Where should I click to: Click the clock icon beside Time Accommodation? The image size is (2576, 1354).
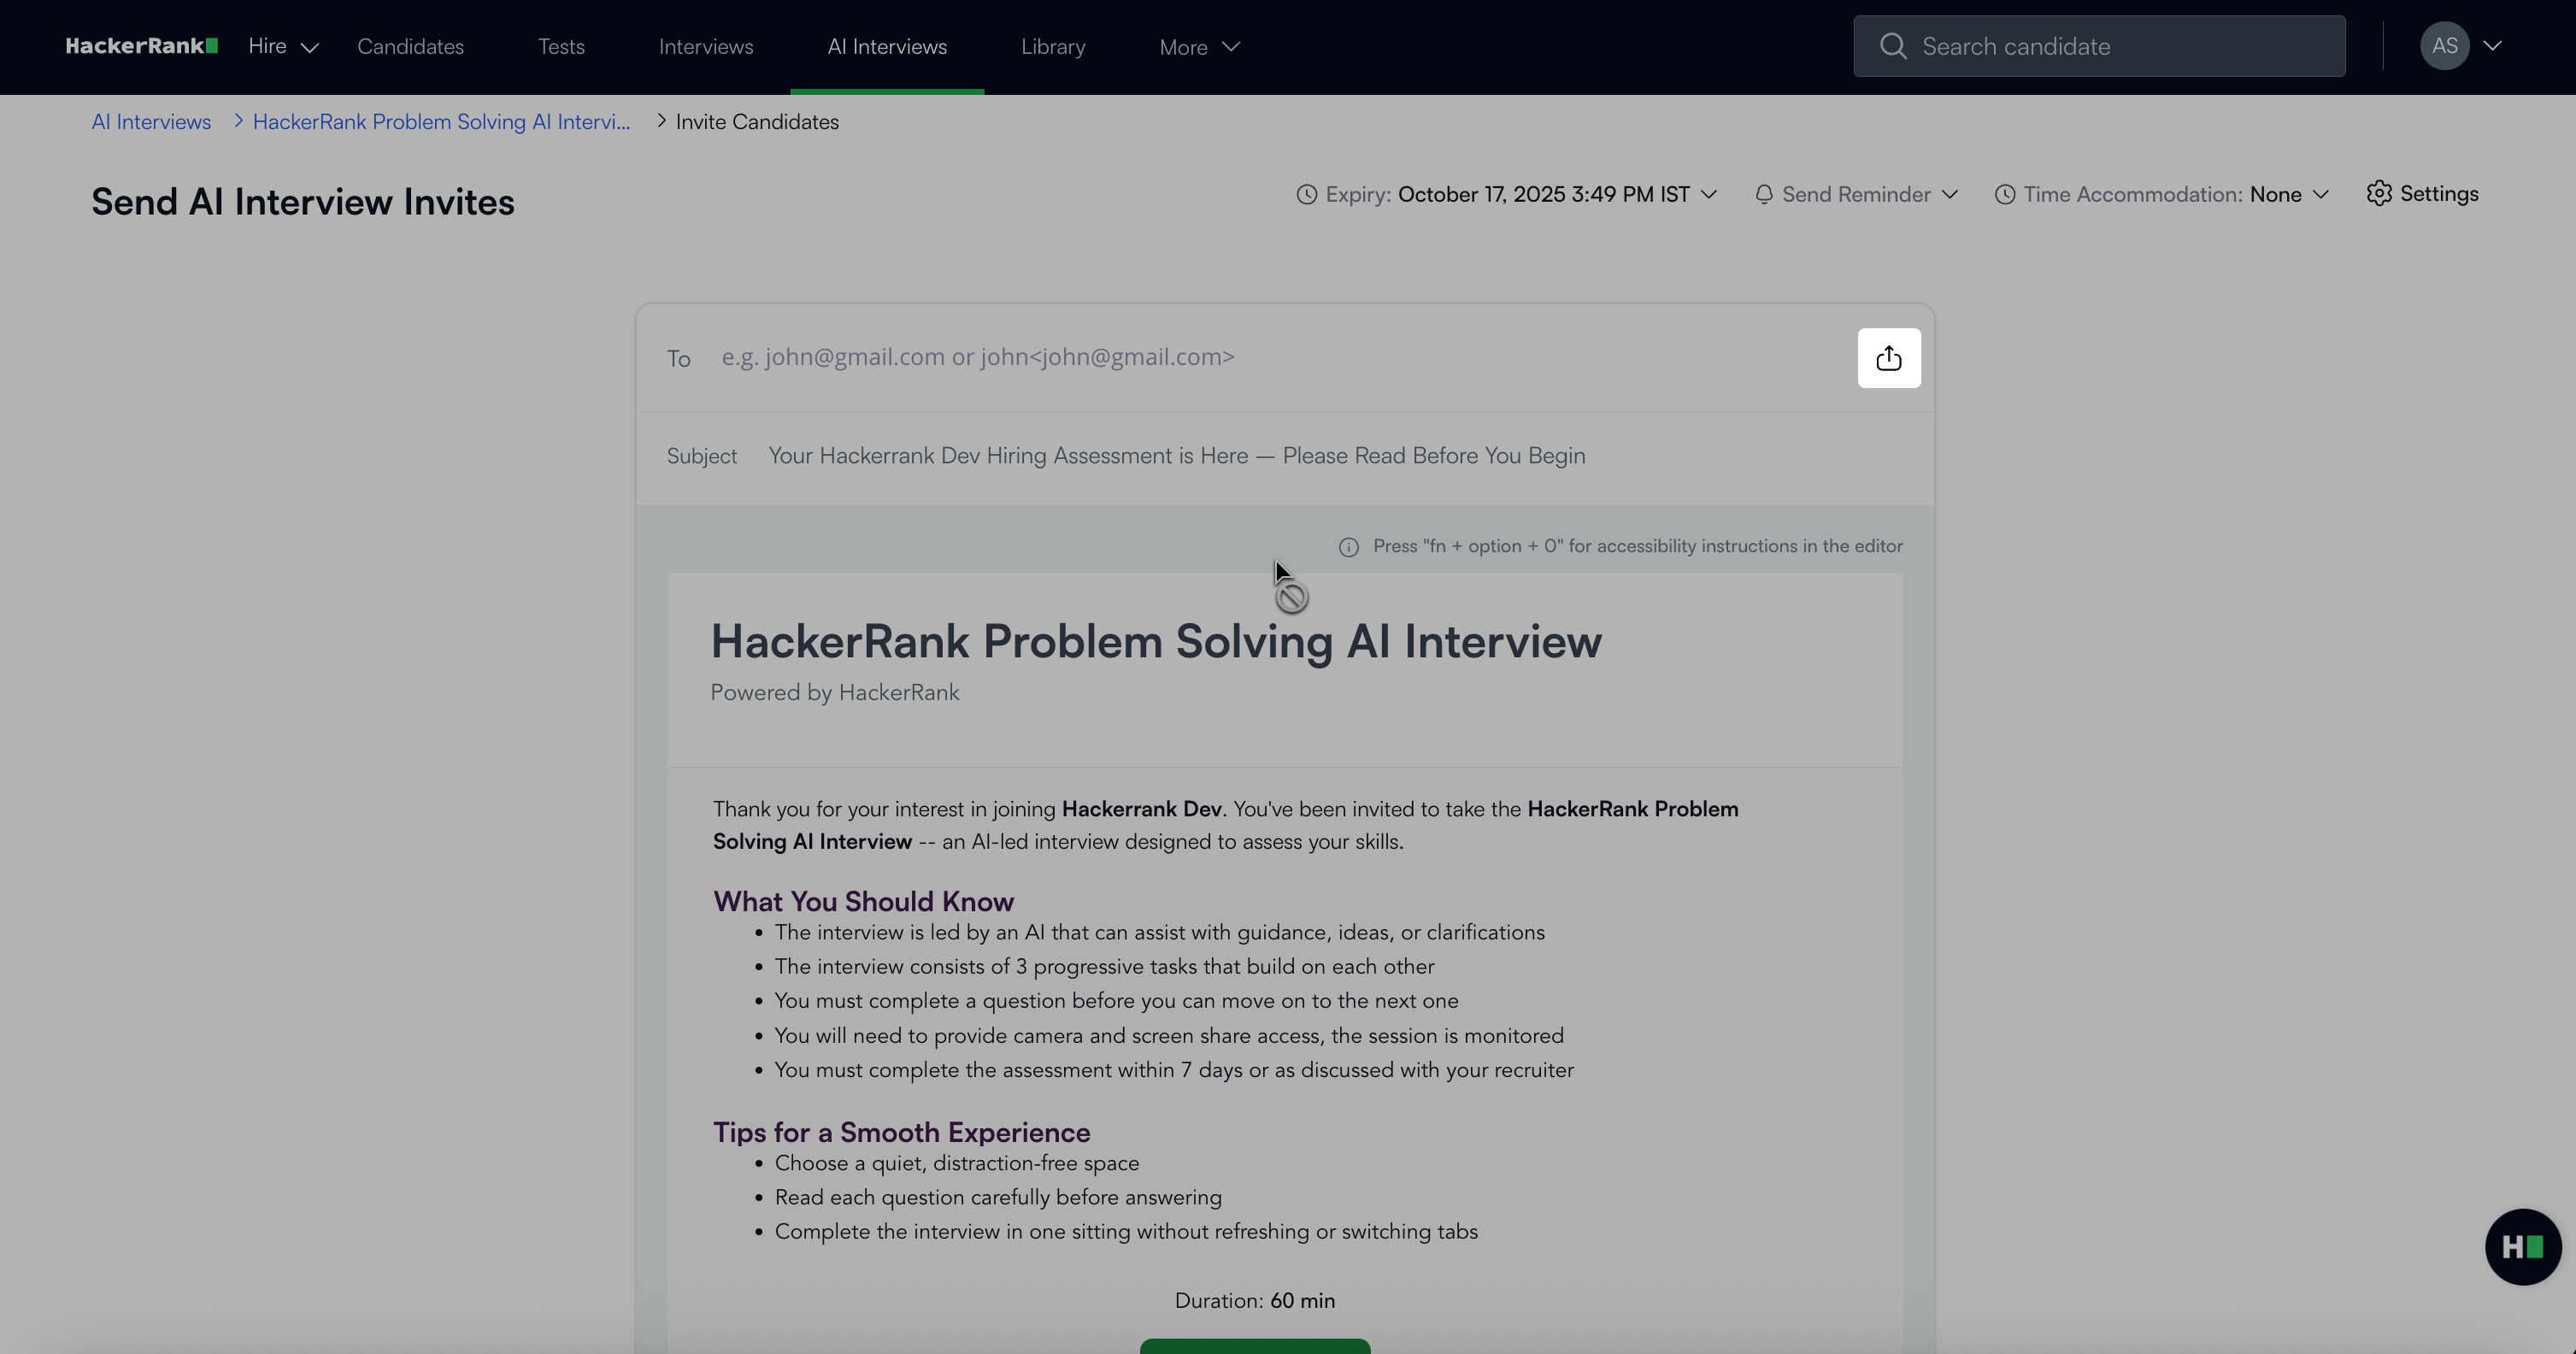[x=2004, y=194]
